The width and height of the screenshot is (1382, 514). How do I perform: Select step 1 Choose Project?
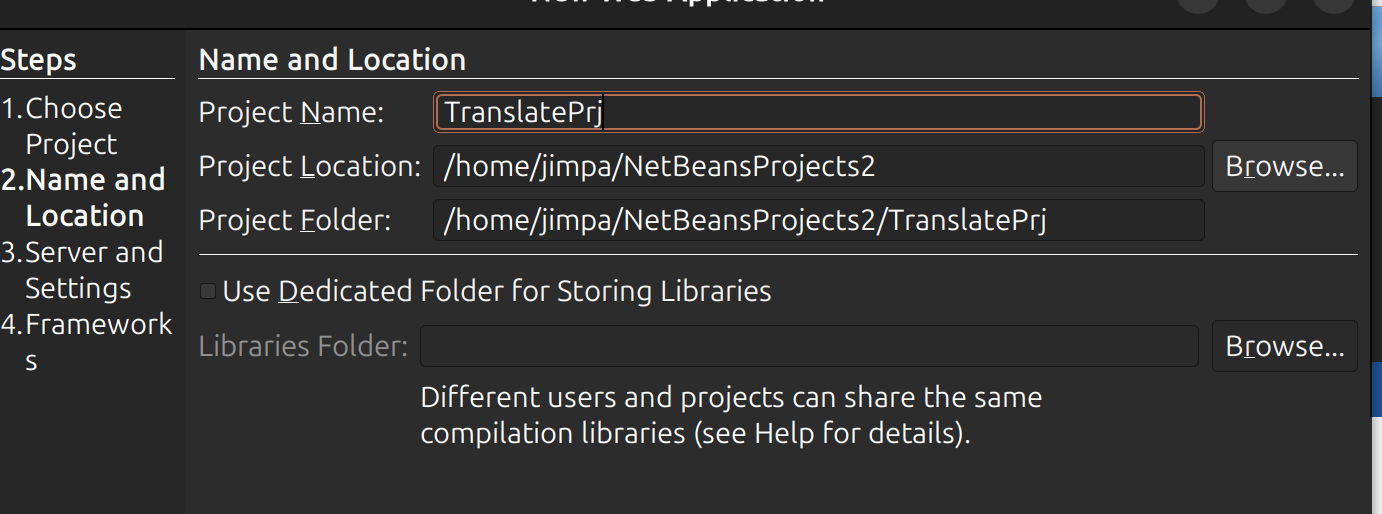coord(73,126)
